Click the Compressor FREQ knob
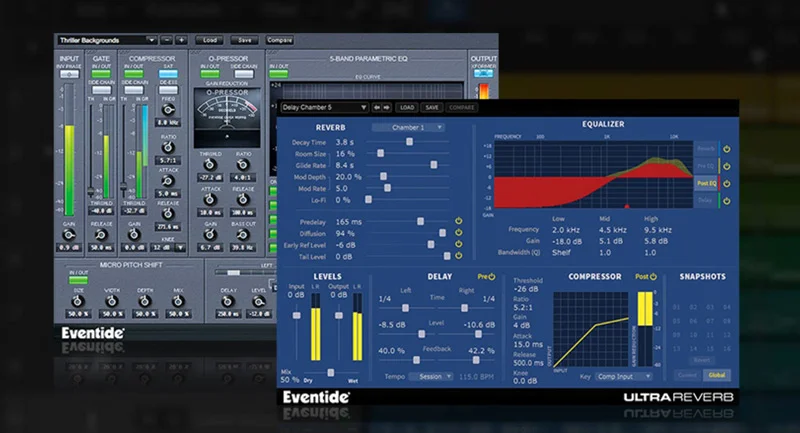 [x=168, y=109]
